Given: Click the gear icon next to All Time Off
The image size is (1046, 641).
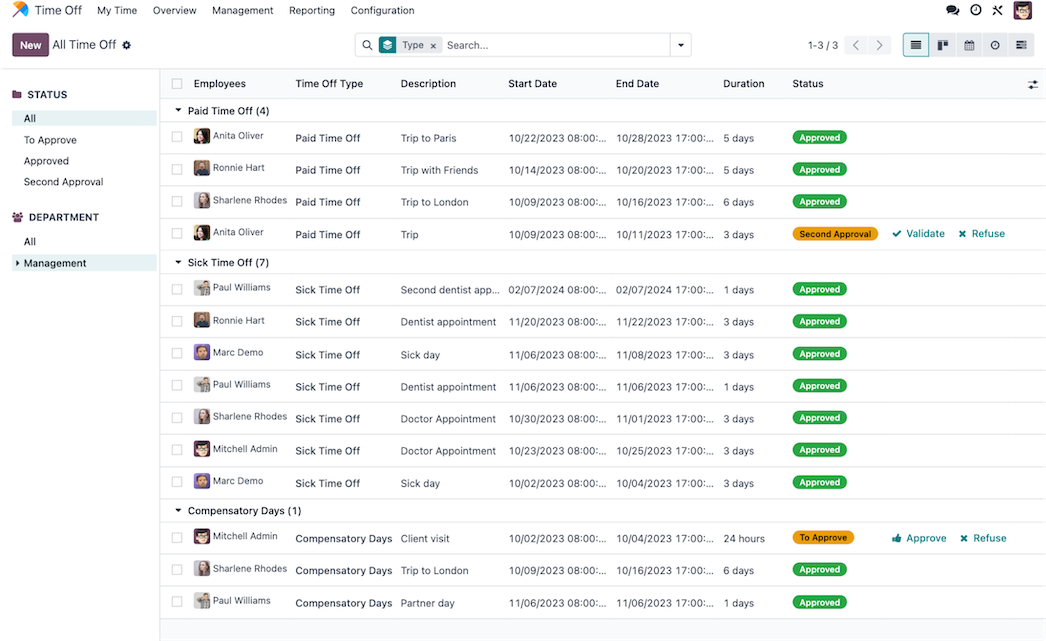Looking at the screenshot, I should tap(127, 45).
